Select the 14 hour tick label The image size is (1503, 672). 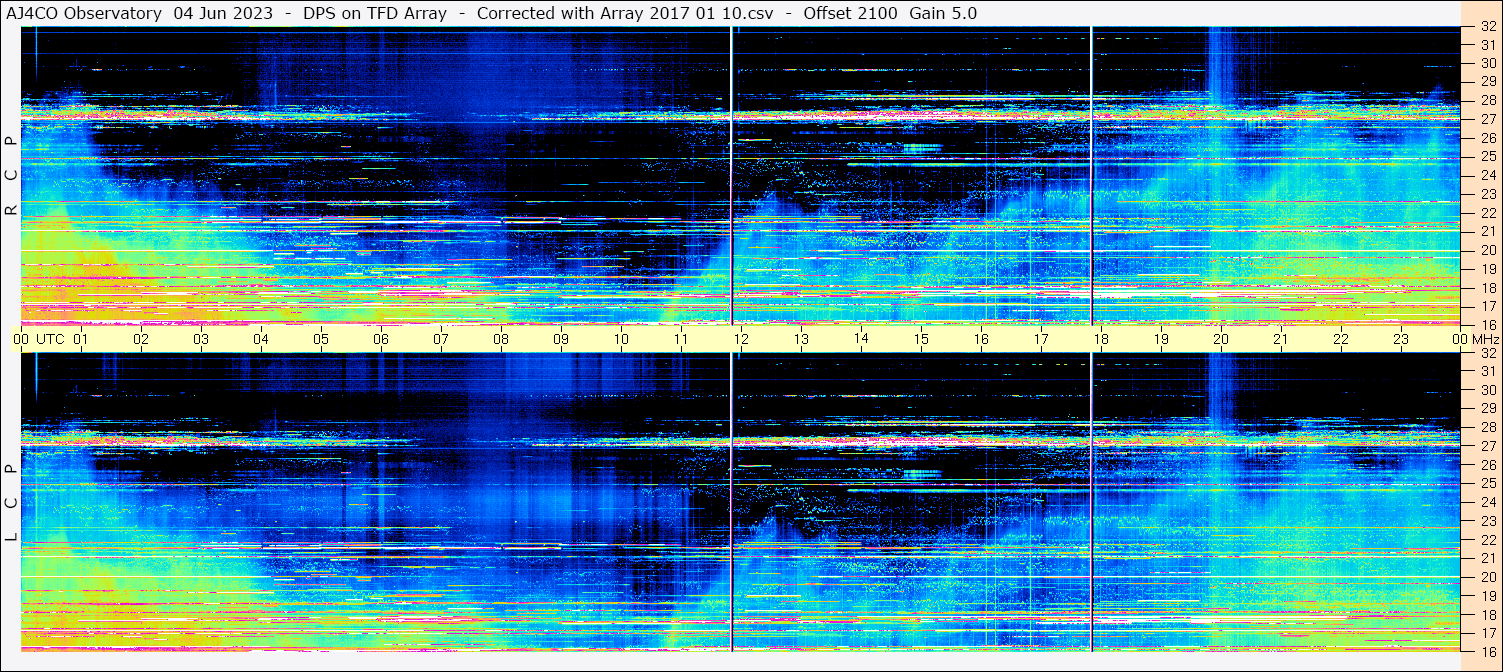pyautogui.click(x=861, y=338)
